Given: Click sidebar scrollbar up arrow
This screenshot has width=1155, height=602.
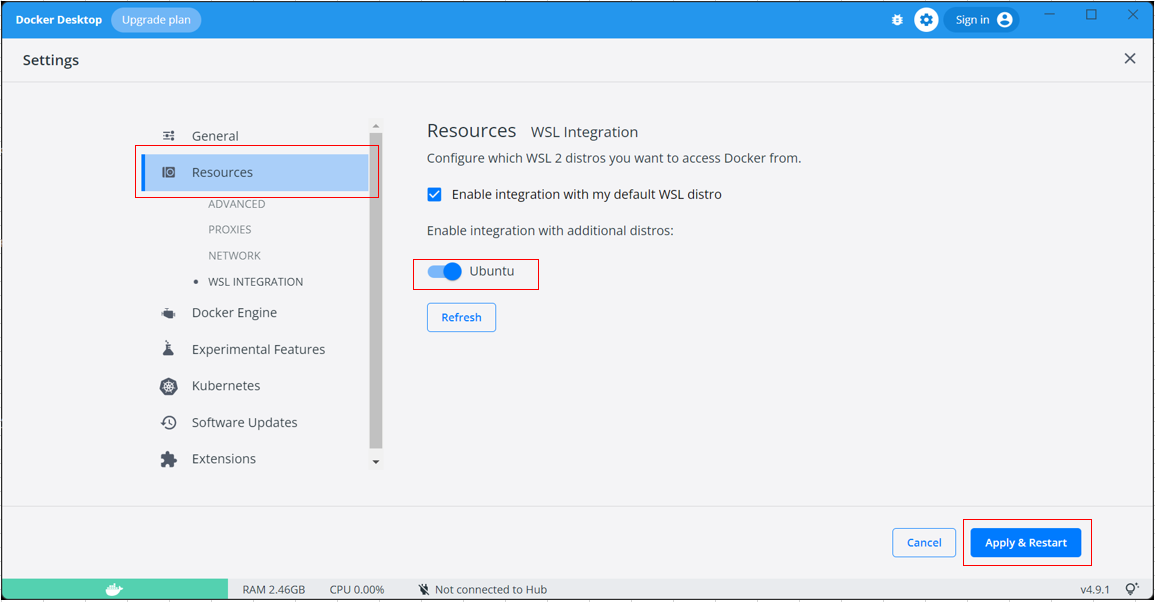Looking at the screenshot, I should point(376,126).
